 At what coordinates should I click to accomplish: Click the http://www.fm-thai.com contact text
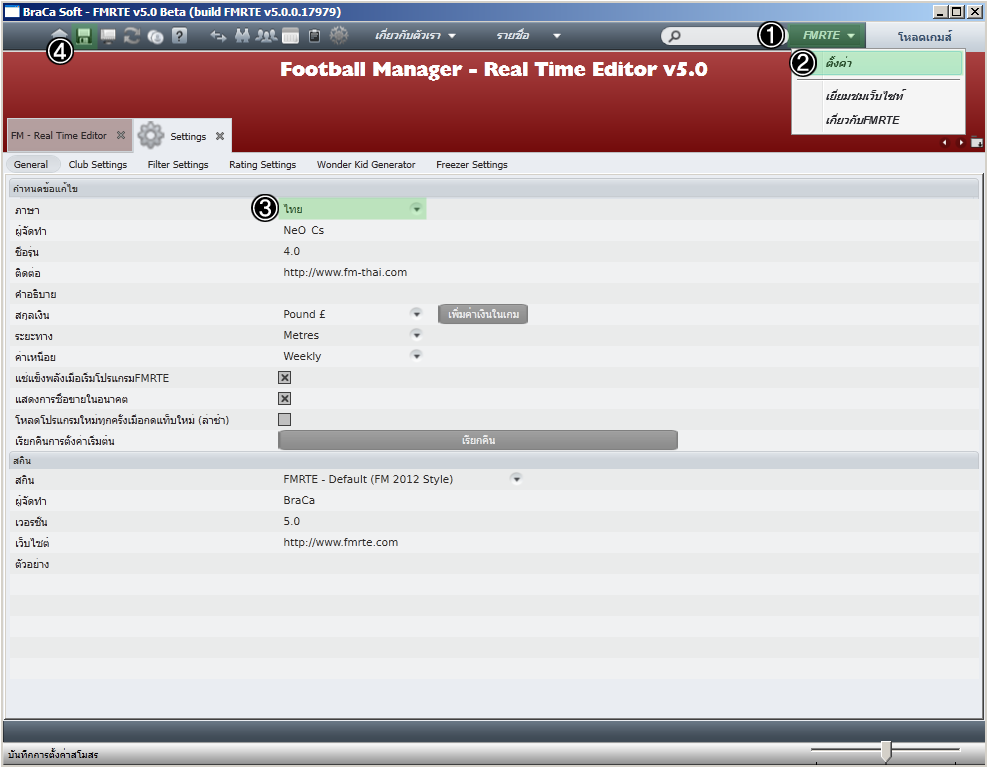[345, 272]
